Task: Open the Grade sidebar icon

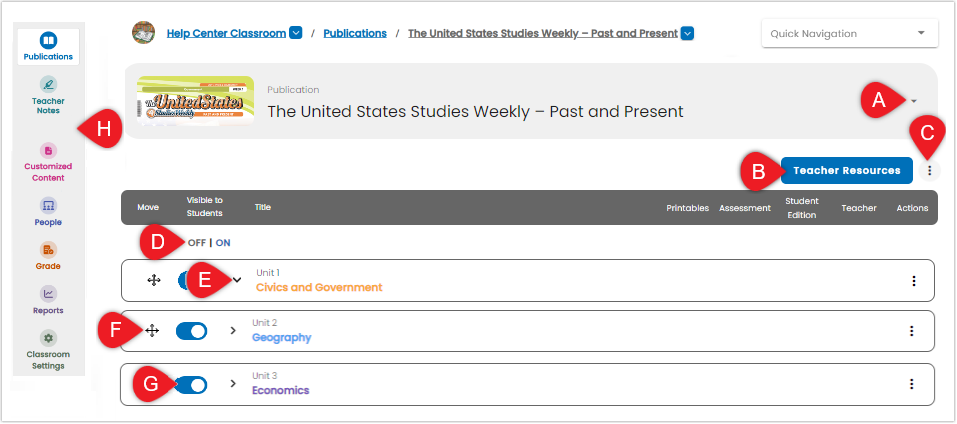Action: (x=48, y=250)
